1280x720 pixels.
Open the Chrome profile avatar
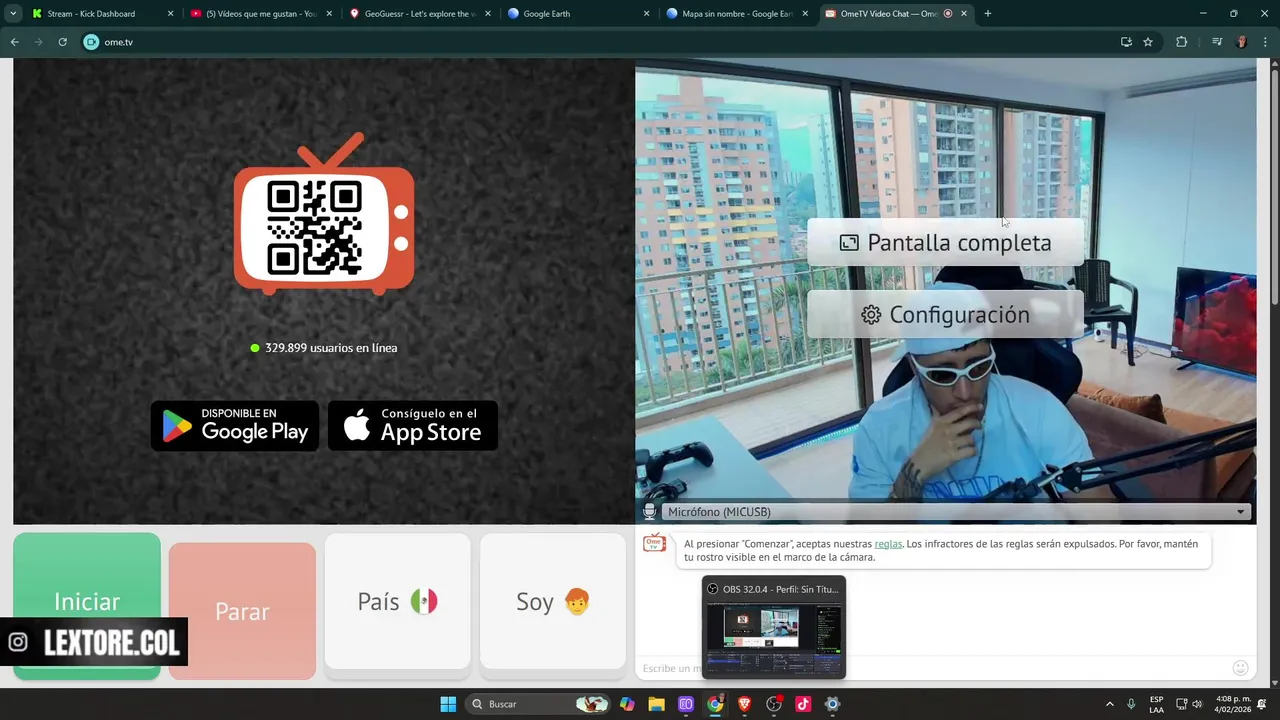coord(1242,42)
